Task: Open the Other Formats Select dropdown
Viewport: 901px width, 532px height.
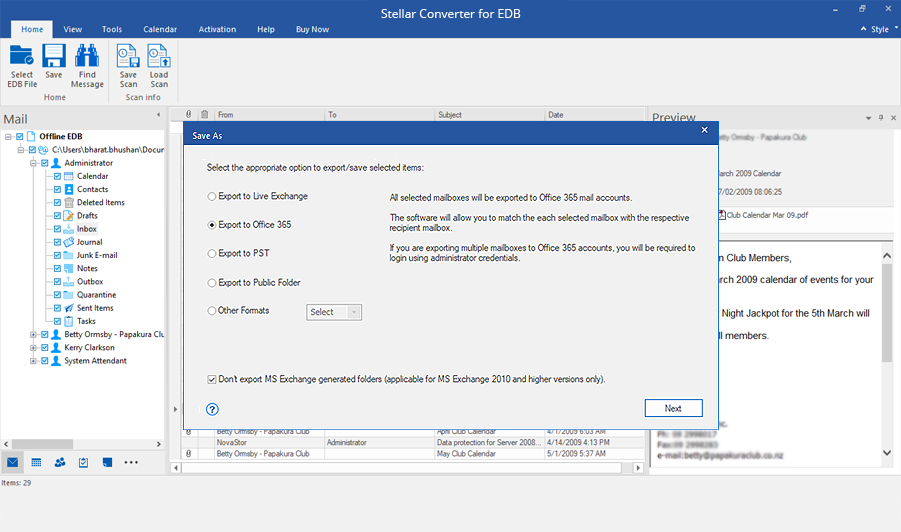Action: coord(333,312)
